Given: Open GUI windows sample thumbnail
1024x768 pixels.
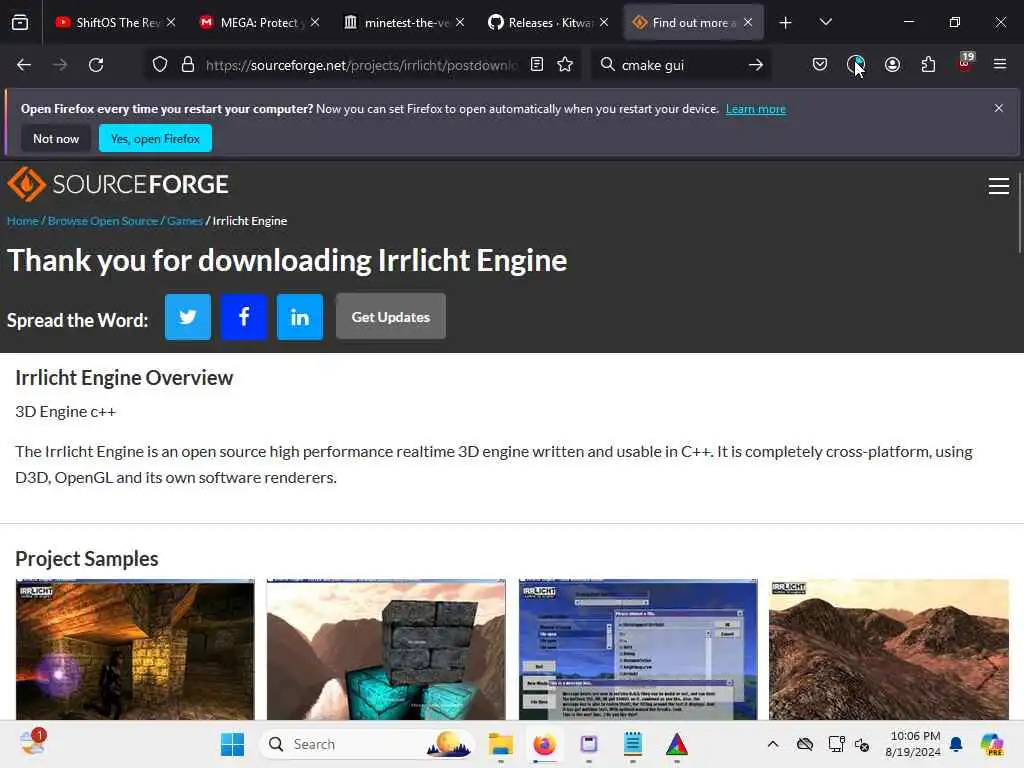Looking at the screenshot, I should [x=638, y=649].
